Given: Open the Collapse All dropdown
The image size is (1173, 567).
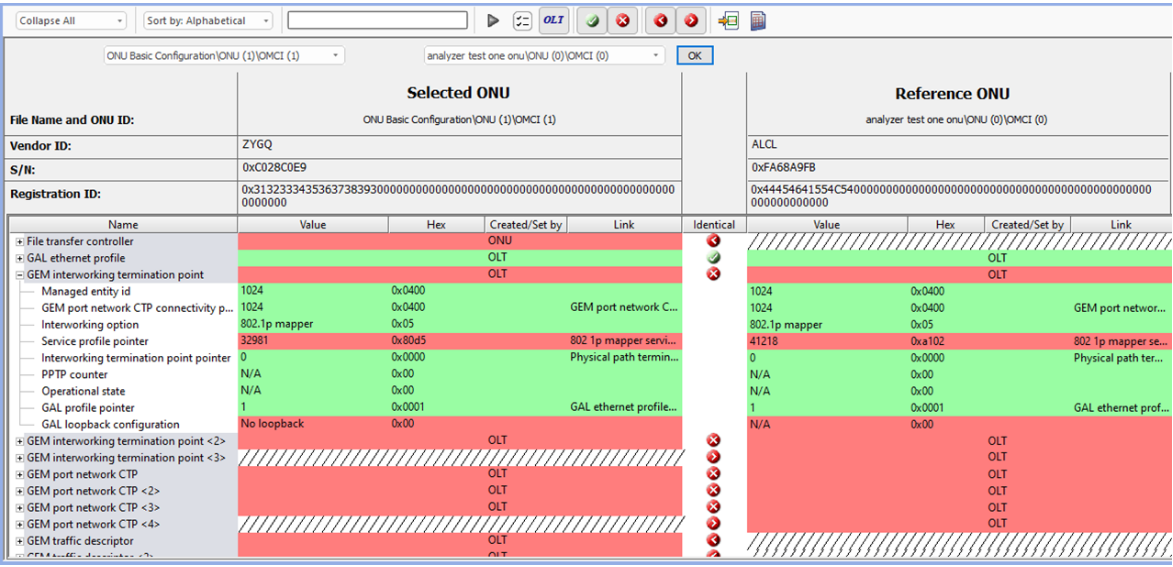Looking at the screenshot, I should click(x=70, y=20).
